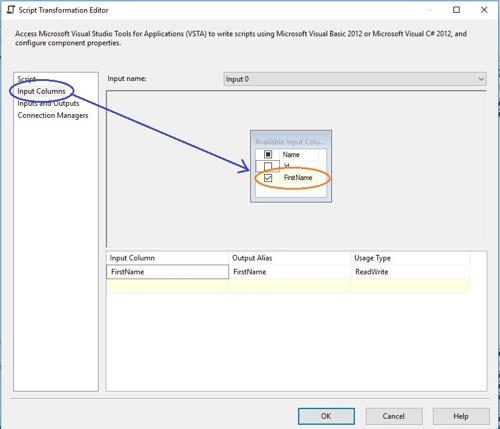Screen dimensions: 500x429
Task: Select Input Columns in the left list
Action: click(x=41, y=91)
